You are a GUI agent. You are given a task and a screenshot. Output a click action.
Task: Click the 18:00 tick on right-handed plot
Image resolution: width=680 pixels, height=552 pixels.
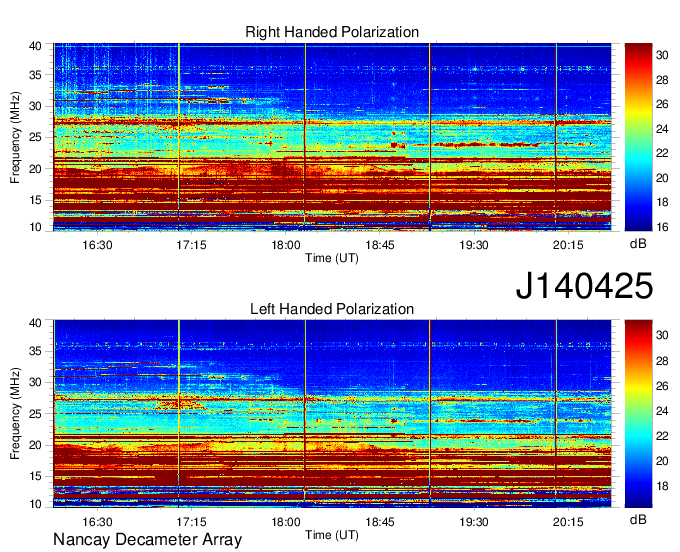pos(286,245)
